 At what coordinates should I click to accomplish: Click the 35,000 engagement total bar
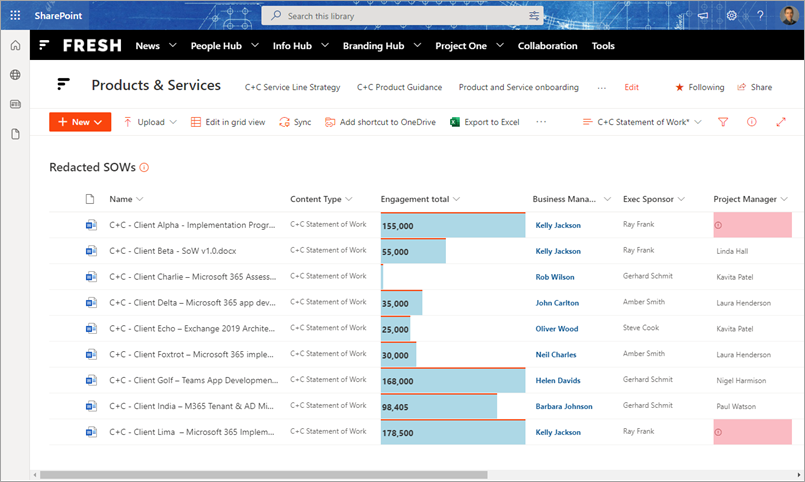401,303
